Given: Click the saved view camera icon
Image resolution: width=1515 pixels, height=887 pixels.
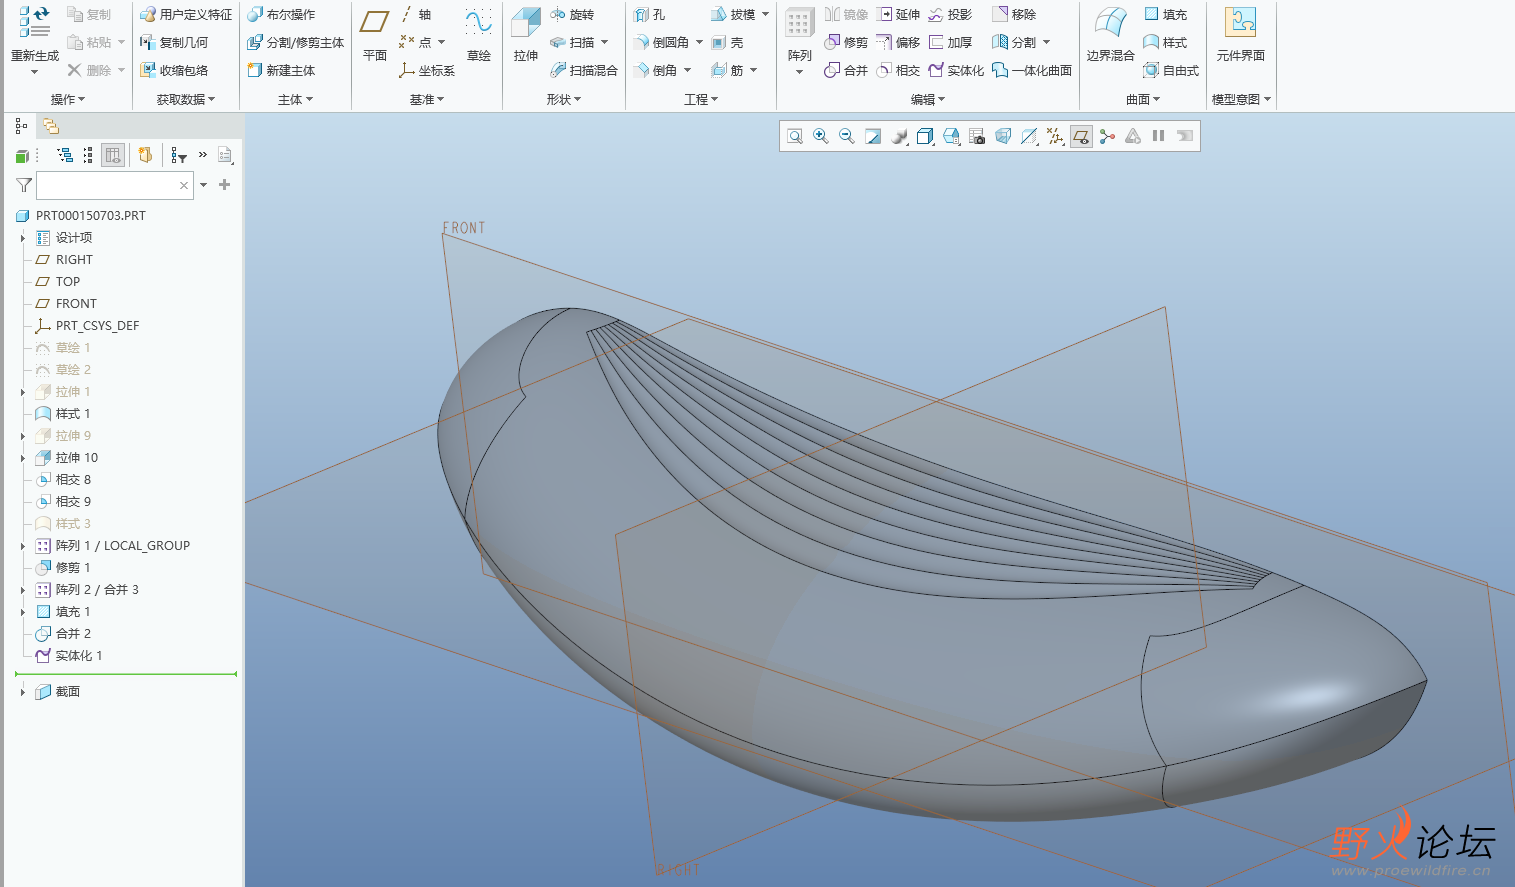Looking at the screenshot, I should [x=977, y=136].
